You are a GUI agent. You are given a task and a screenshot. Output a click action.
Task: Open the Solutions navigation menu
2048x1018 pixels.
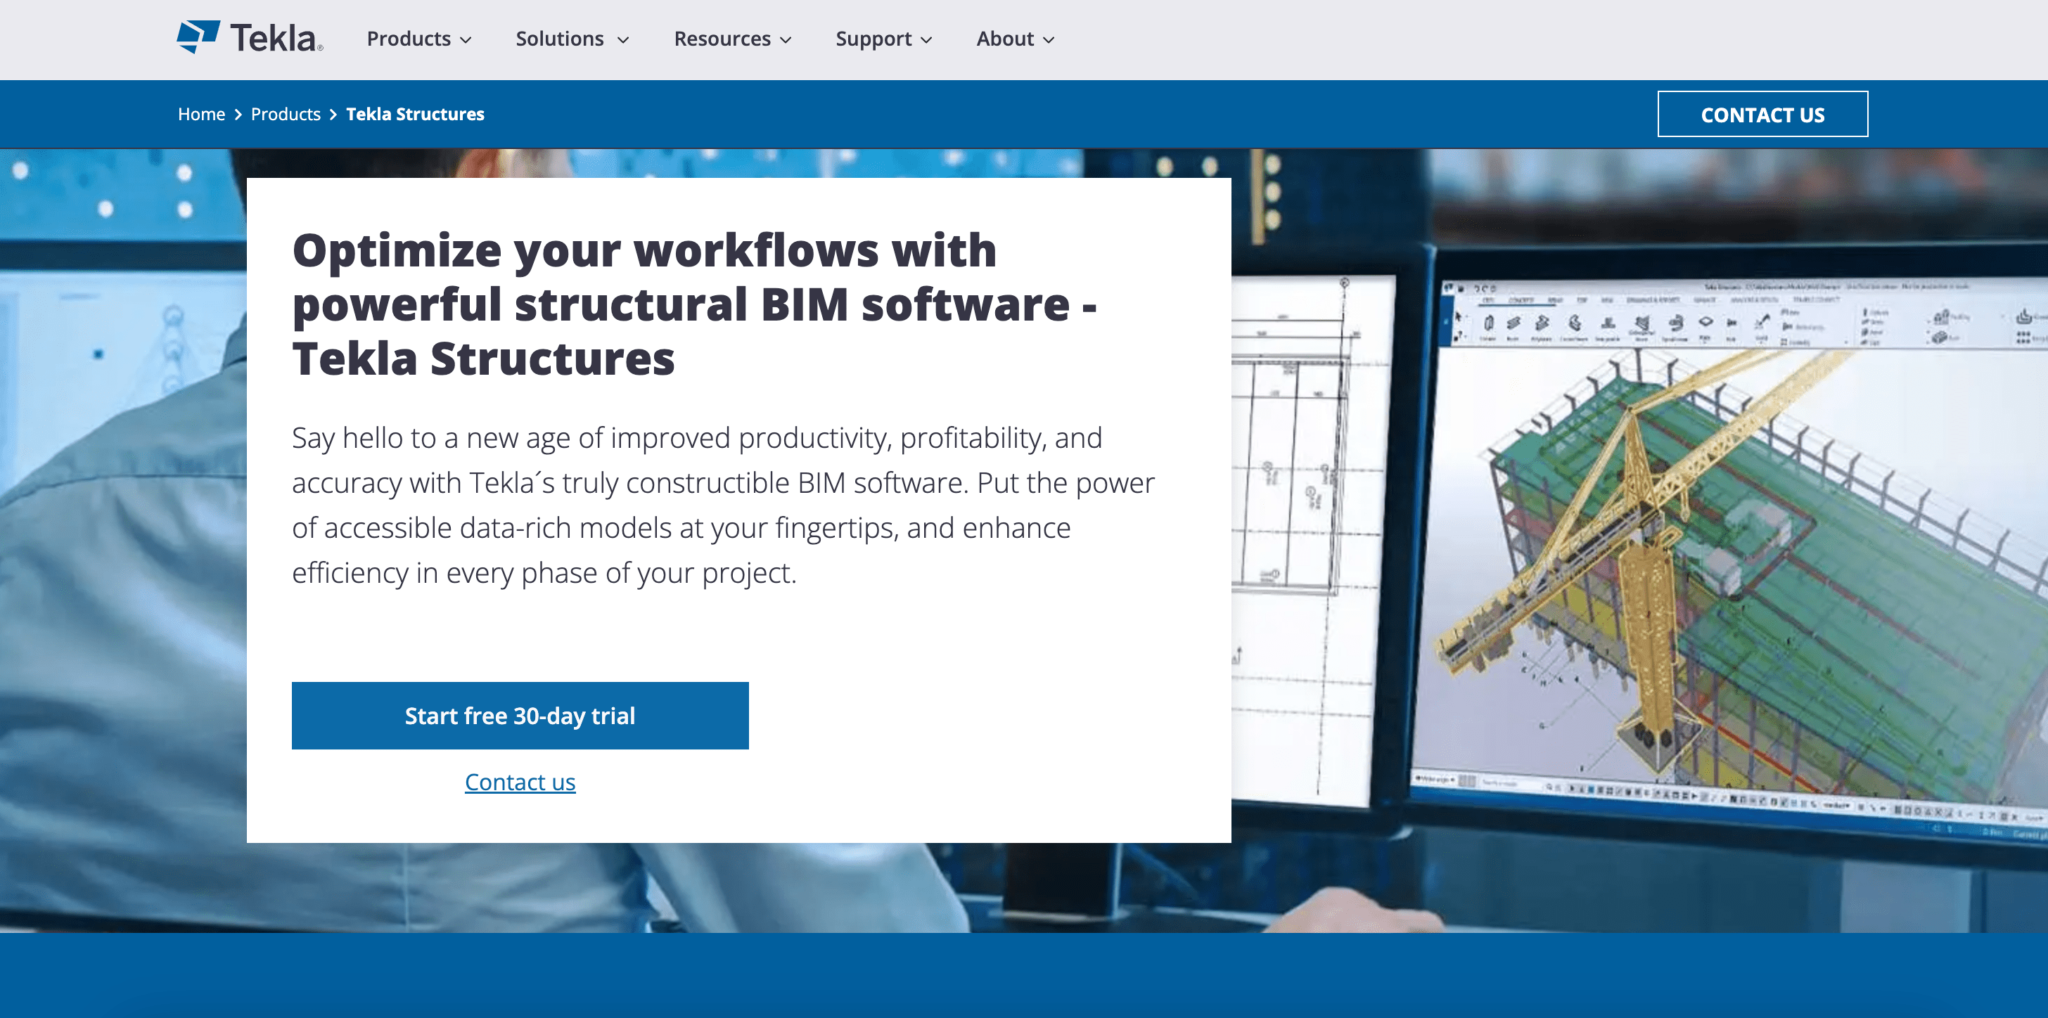[x=560, y=39]
